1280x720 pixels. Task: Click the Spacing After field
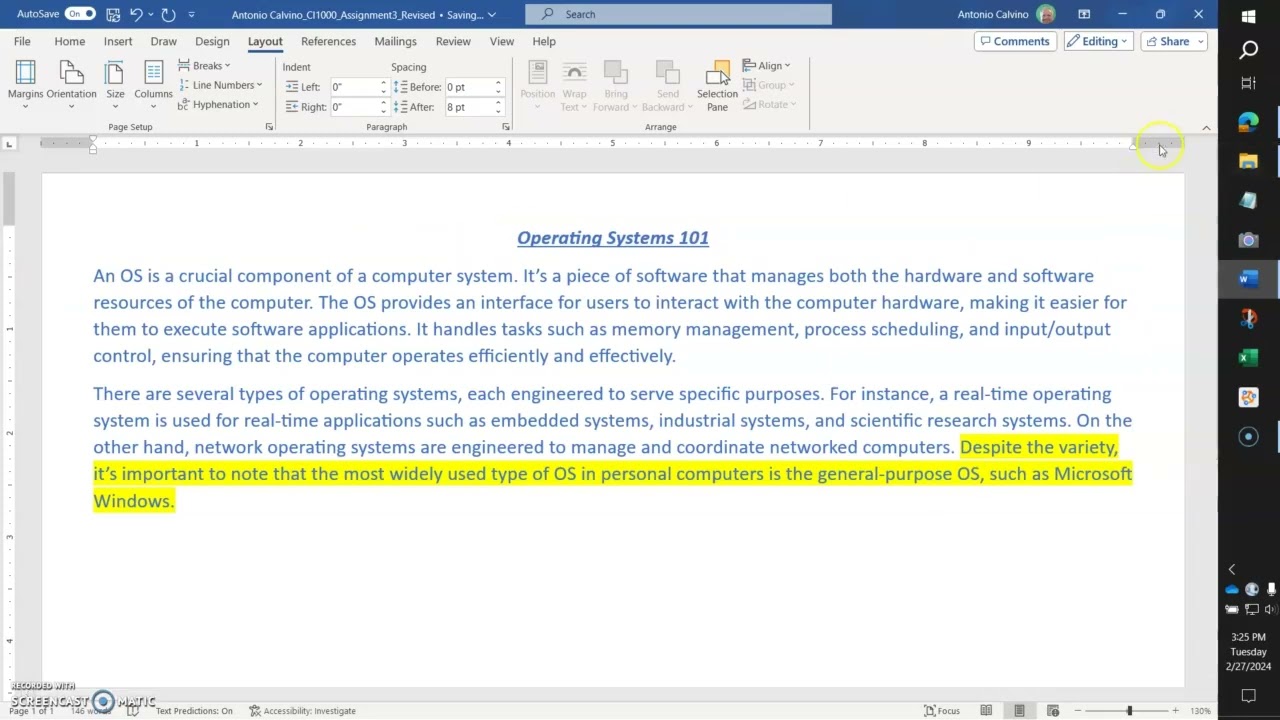(468, 107)
